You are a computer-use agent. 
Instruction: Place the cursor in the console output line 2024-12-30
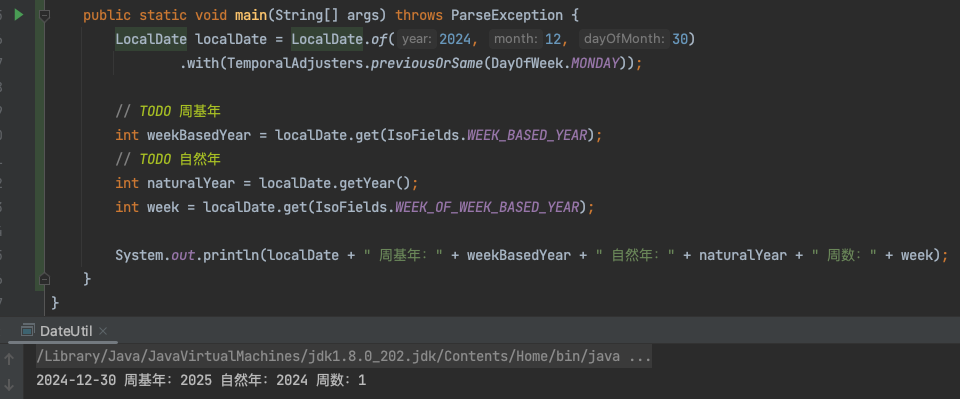[x=201, y=381]
